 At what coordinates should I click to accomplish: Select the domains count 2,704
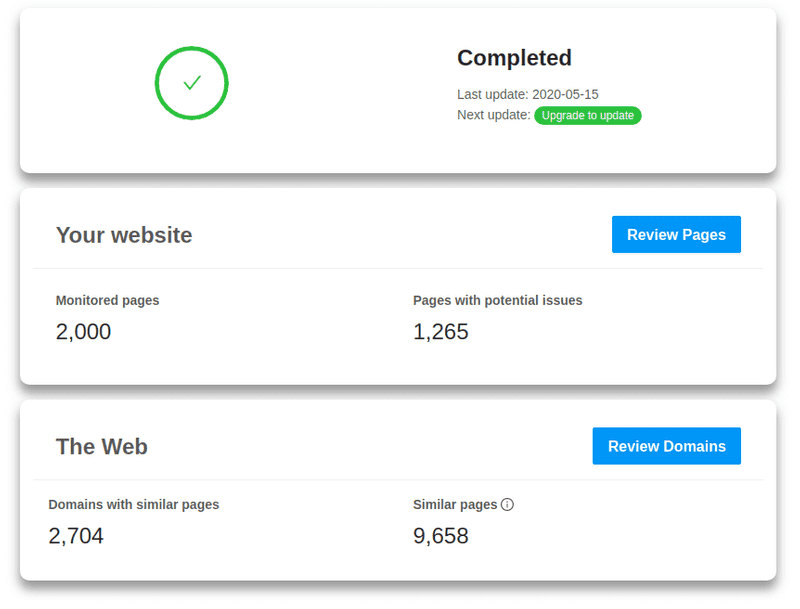coord(76,536)
